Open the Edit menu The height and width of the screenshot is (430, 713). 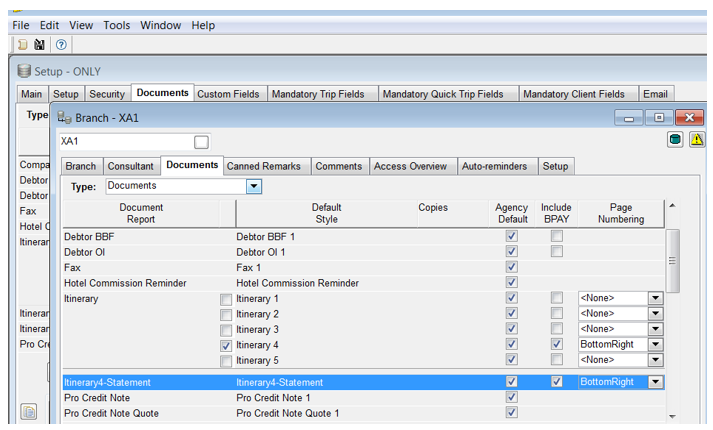[49, 25]
